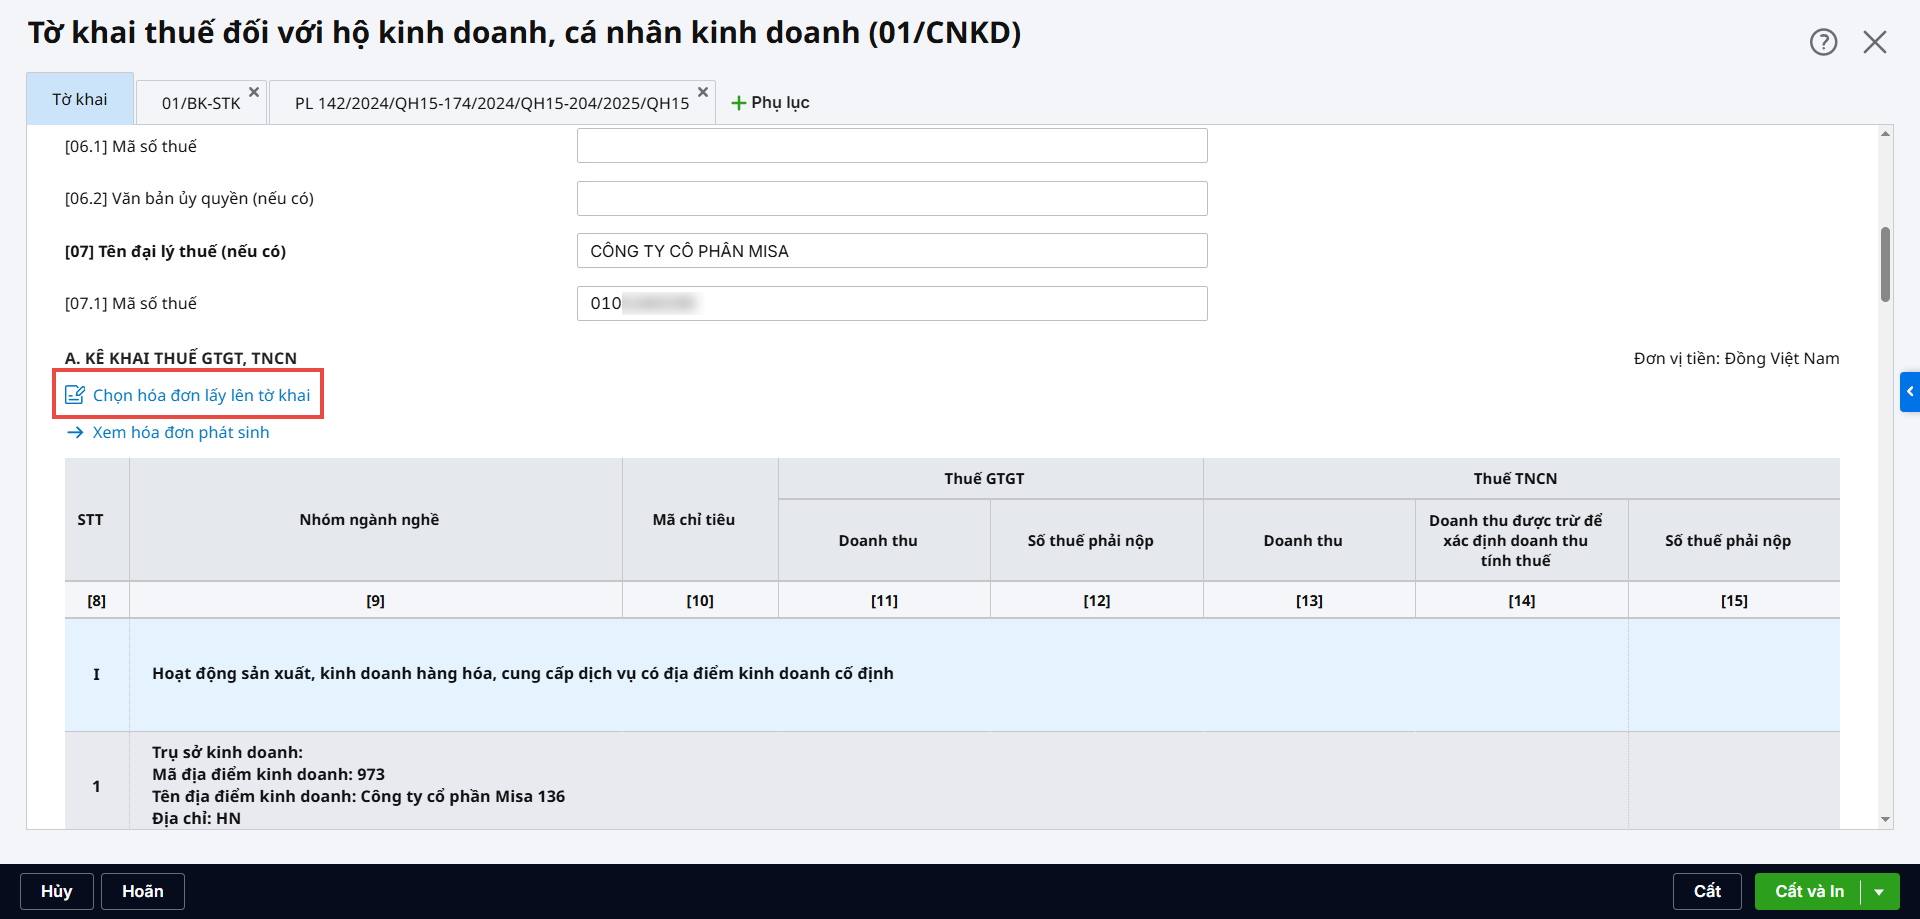1920x919 pixels.
Task: Open the help question mark icon
Action: coord(1823,42)
